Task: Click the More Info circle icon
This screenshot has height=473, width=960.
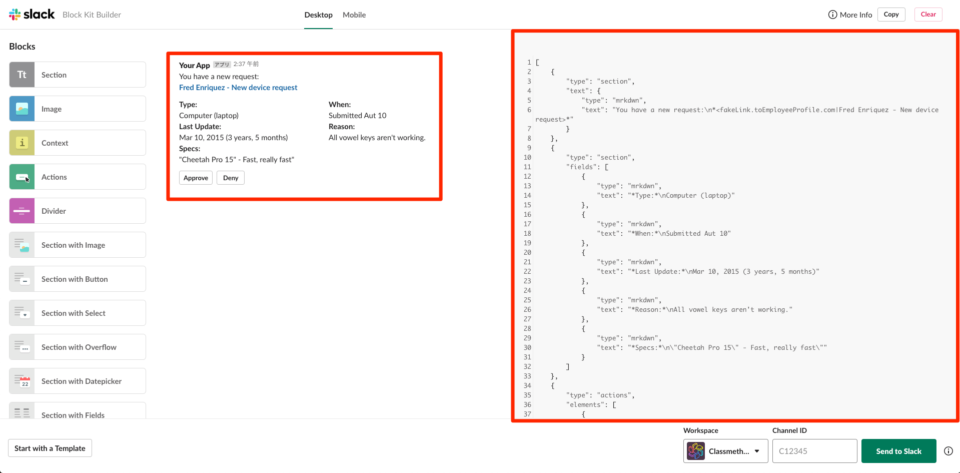Action: (832, 15)
